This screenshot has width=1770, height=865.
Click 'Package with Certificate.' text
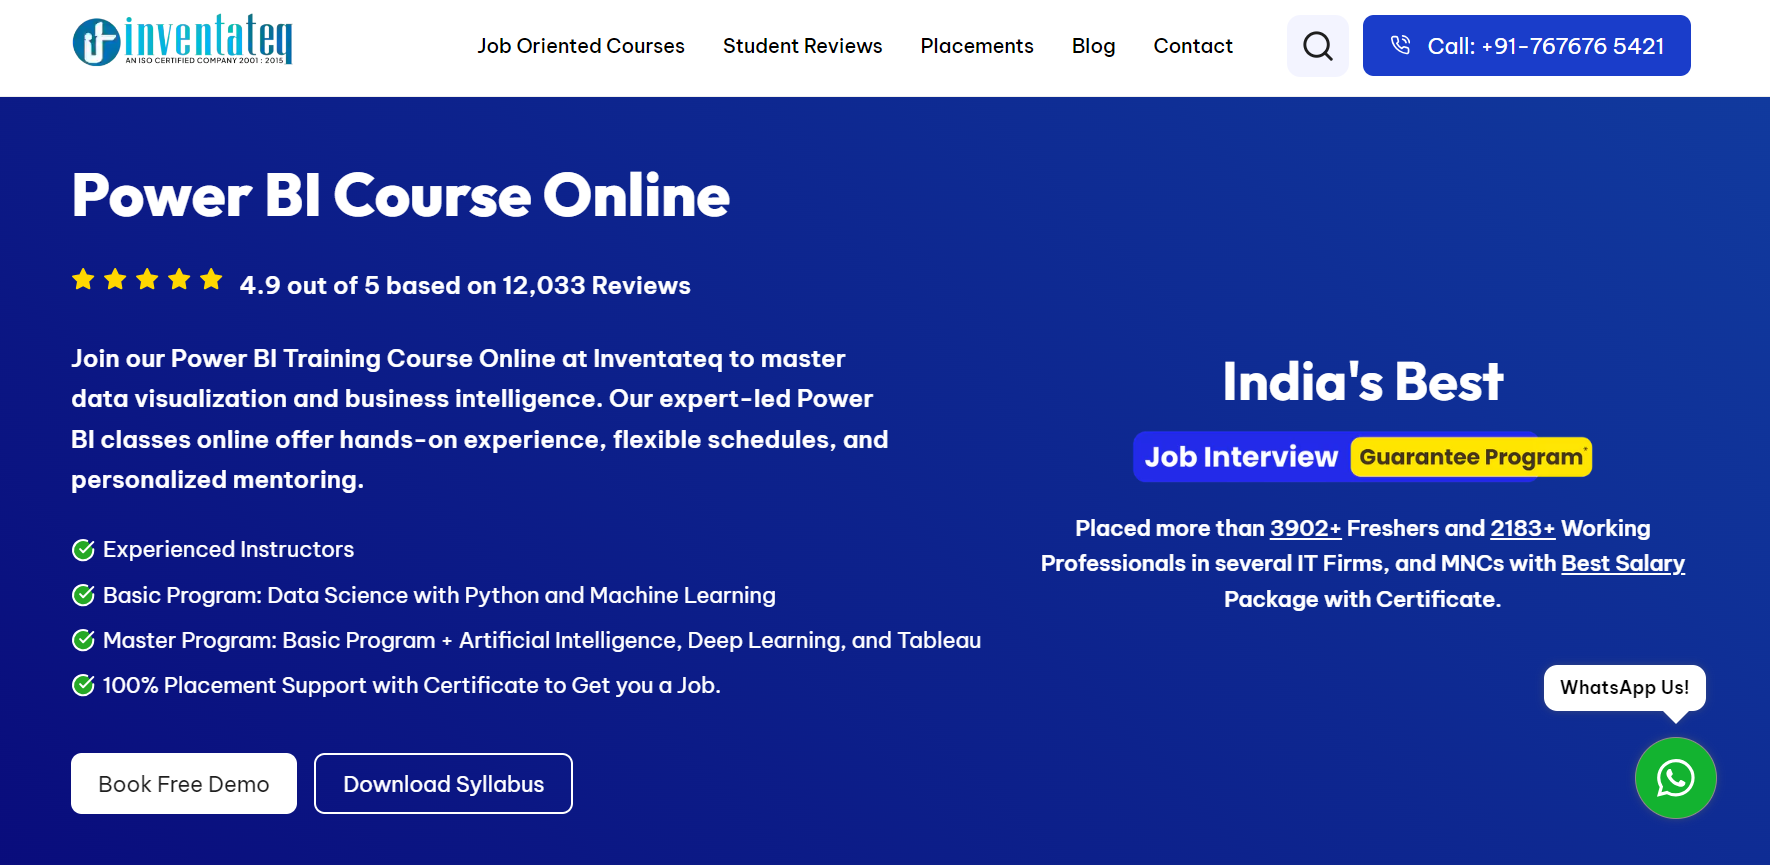1363,599
